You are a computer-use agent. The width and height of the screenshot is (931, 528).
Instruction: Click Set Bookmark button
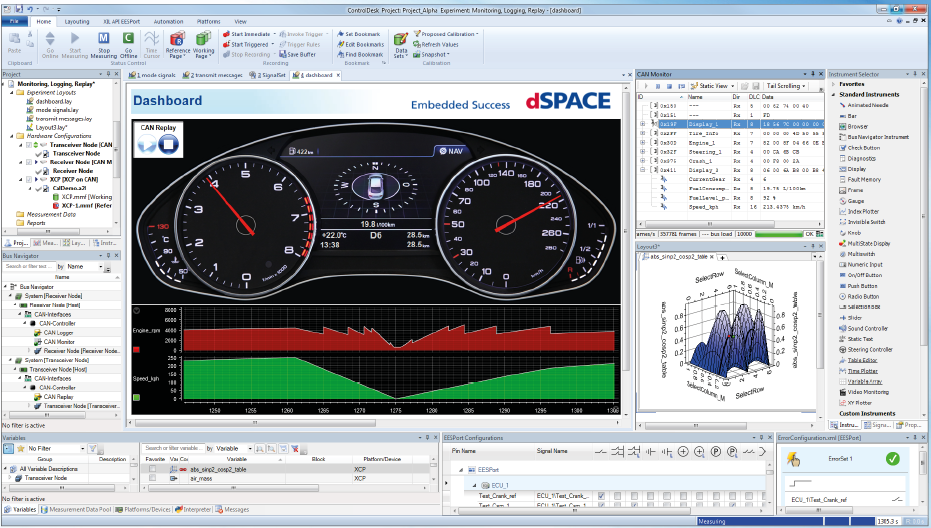tap(359, 34)
